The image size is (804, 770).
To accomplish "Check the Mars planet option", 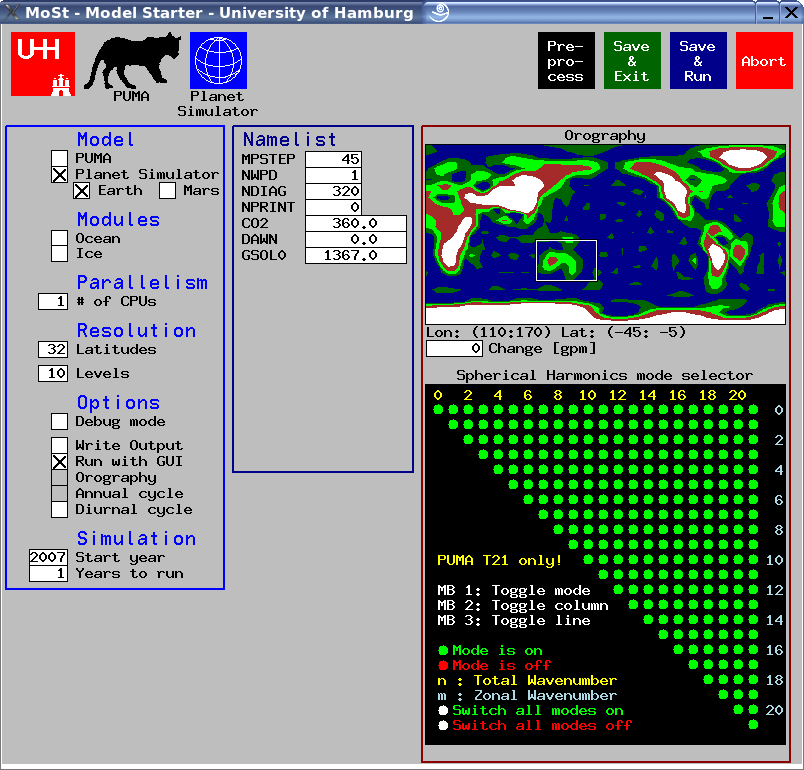I will tap(168, 190).
